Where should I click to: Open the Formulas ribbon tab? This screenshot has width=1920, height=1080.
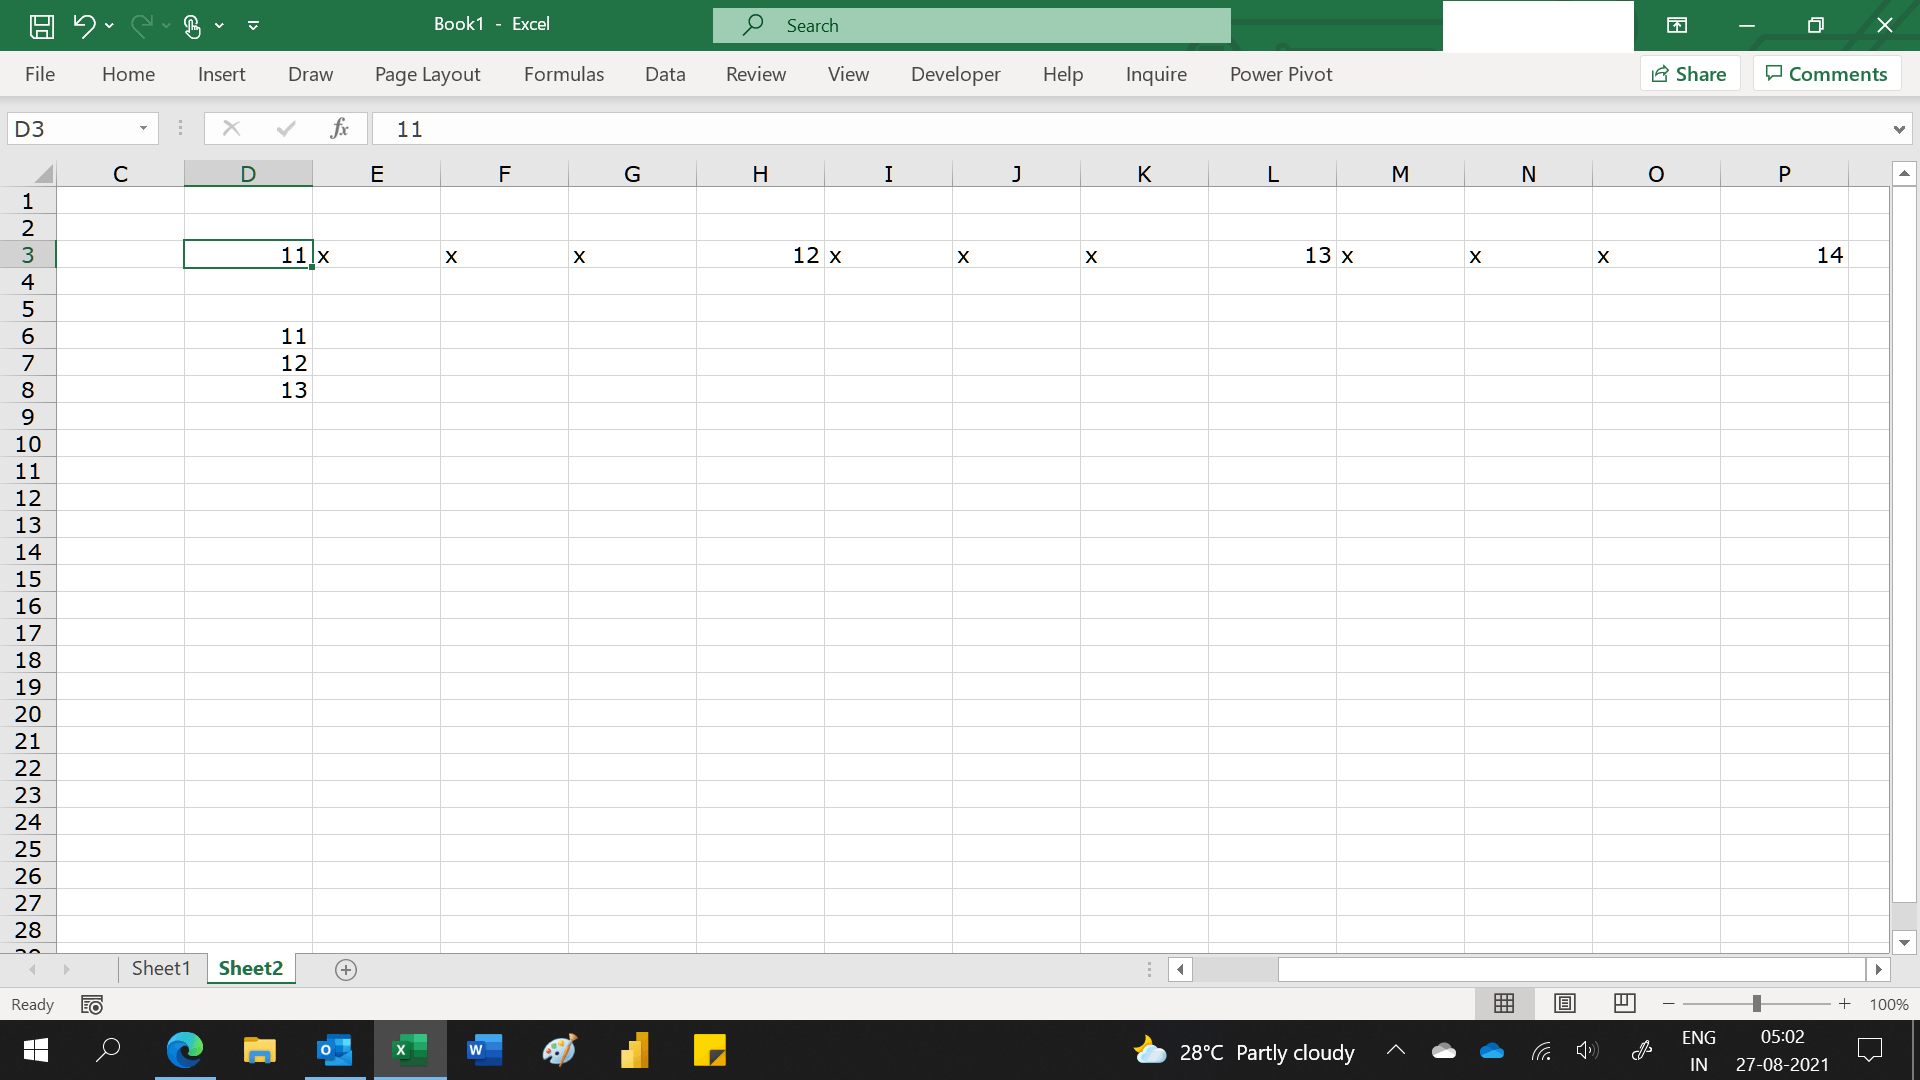pyautogui.click(x=563, y=74)
